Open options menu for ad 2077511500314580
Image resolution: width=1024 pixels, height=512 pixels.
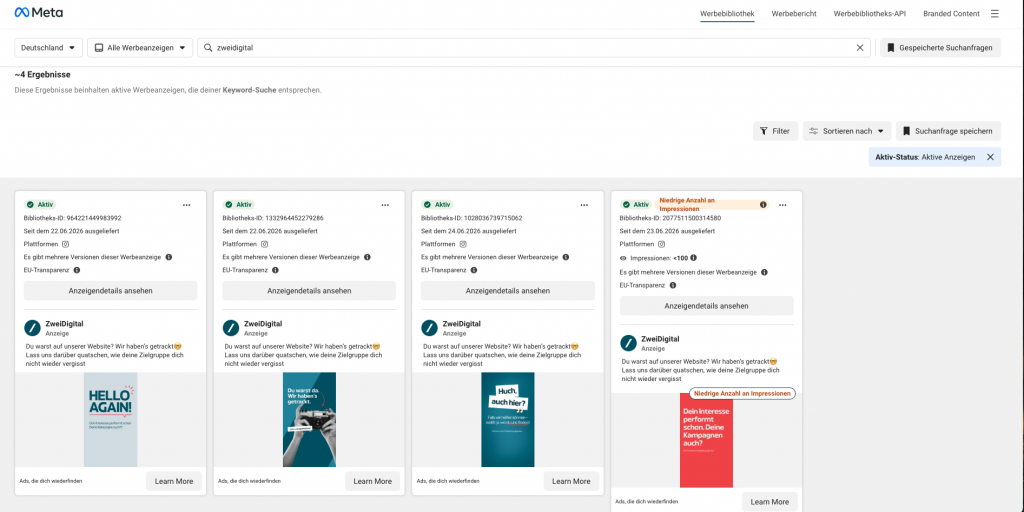click(782, 205)
